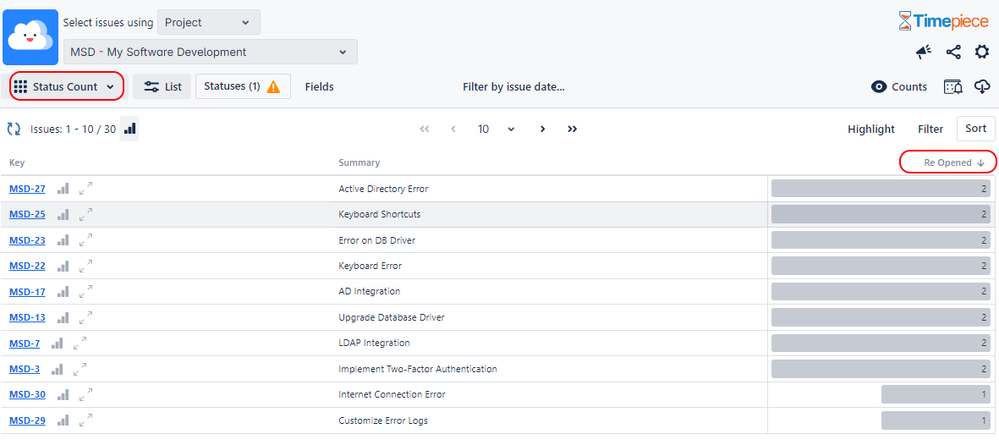Click the Sort button
This screenshot has height=440, width=999.
coord(975,129)
